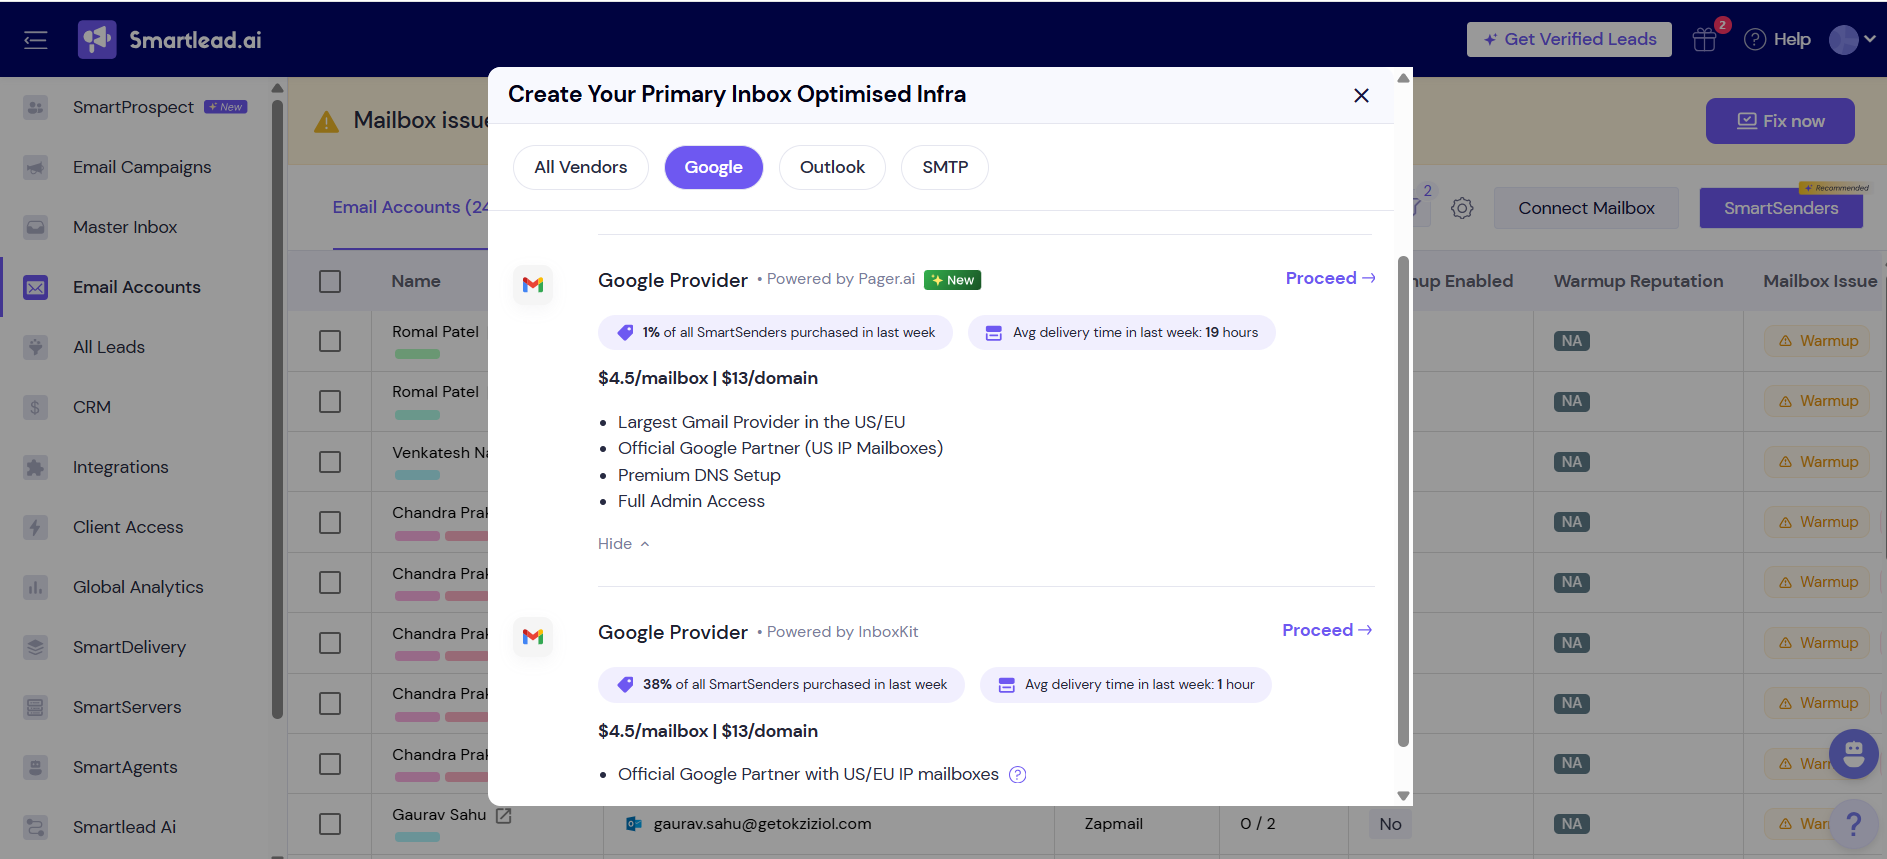
Task: Toggle the select-all checkbox beside Name
Action: click(x=330, y=282)
